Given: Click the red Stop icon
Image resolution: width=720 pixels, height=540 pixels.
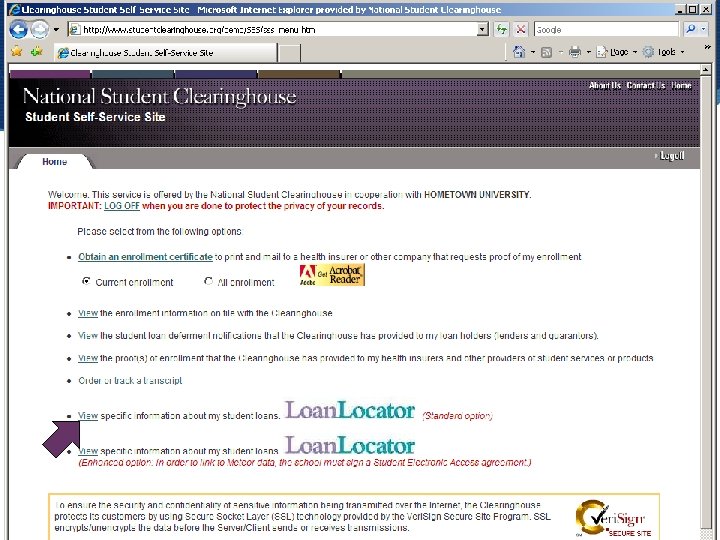Looking at the screenshot, I should coord(521,30).
